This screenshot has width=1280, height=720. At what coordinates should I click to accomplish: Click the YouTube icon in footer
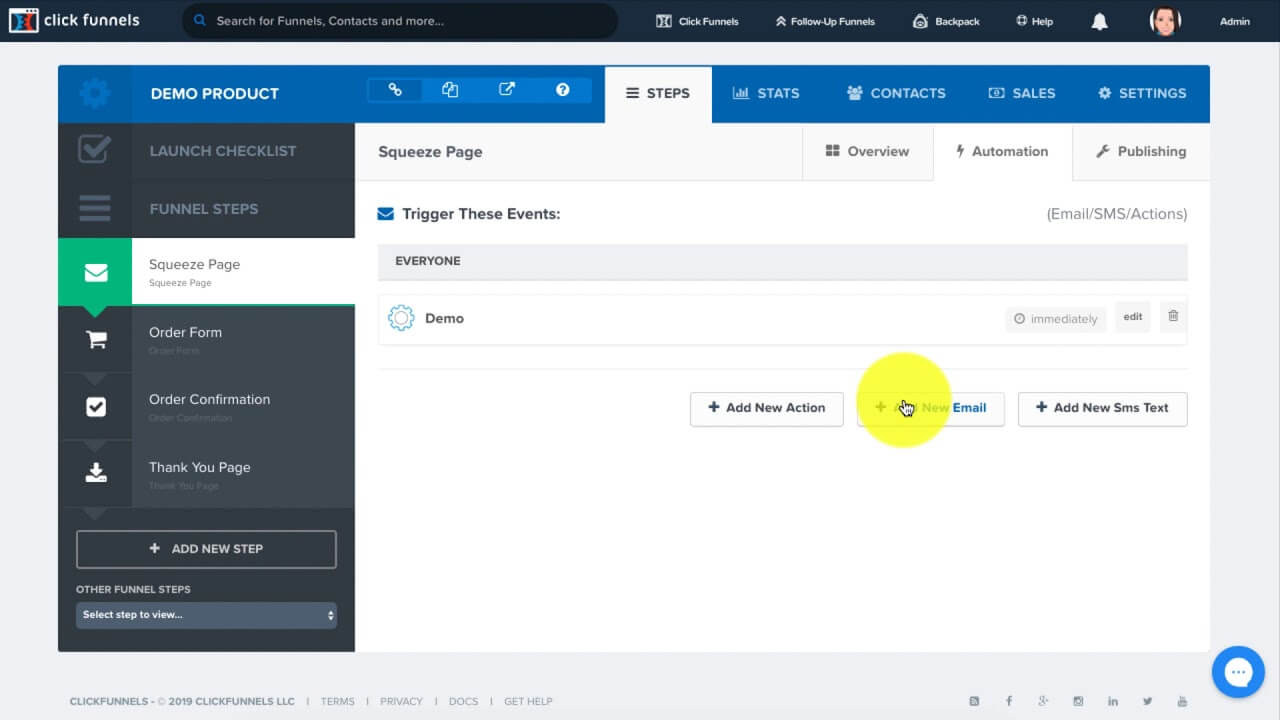(1182, 702)
